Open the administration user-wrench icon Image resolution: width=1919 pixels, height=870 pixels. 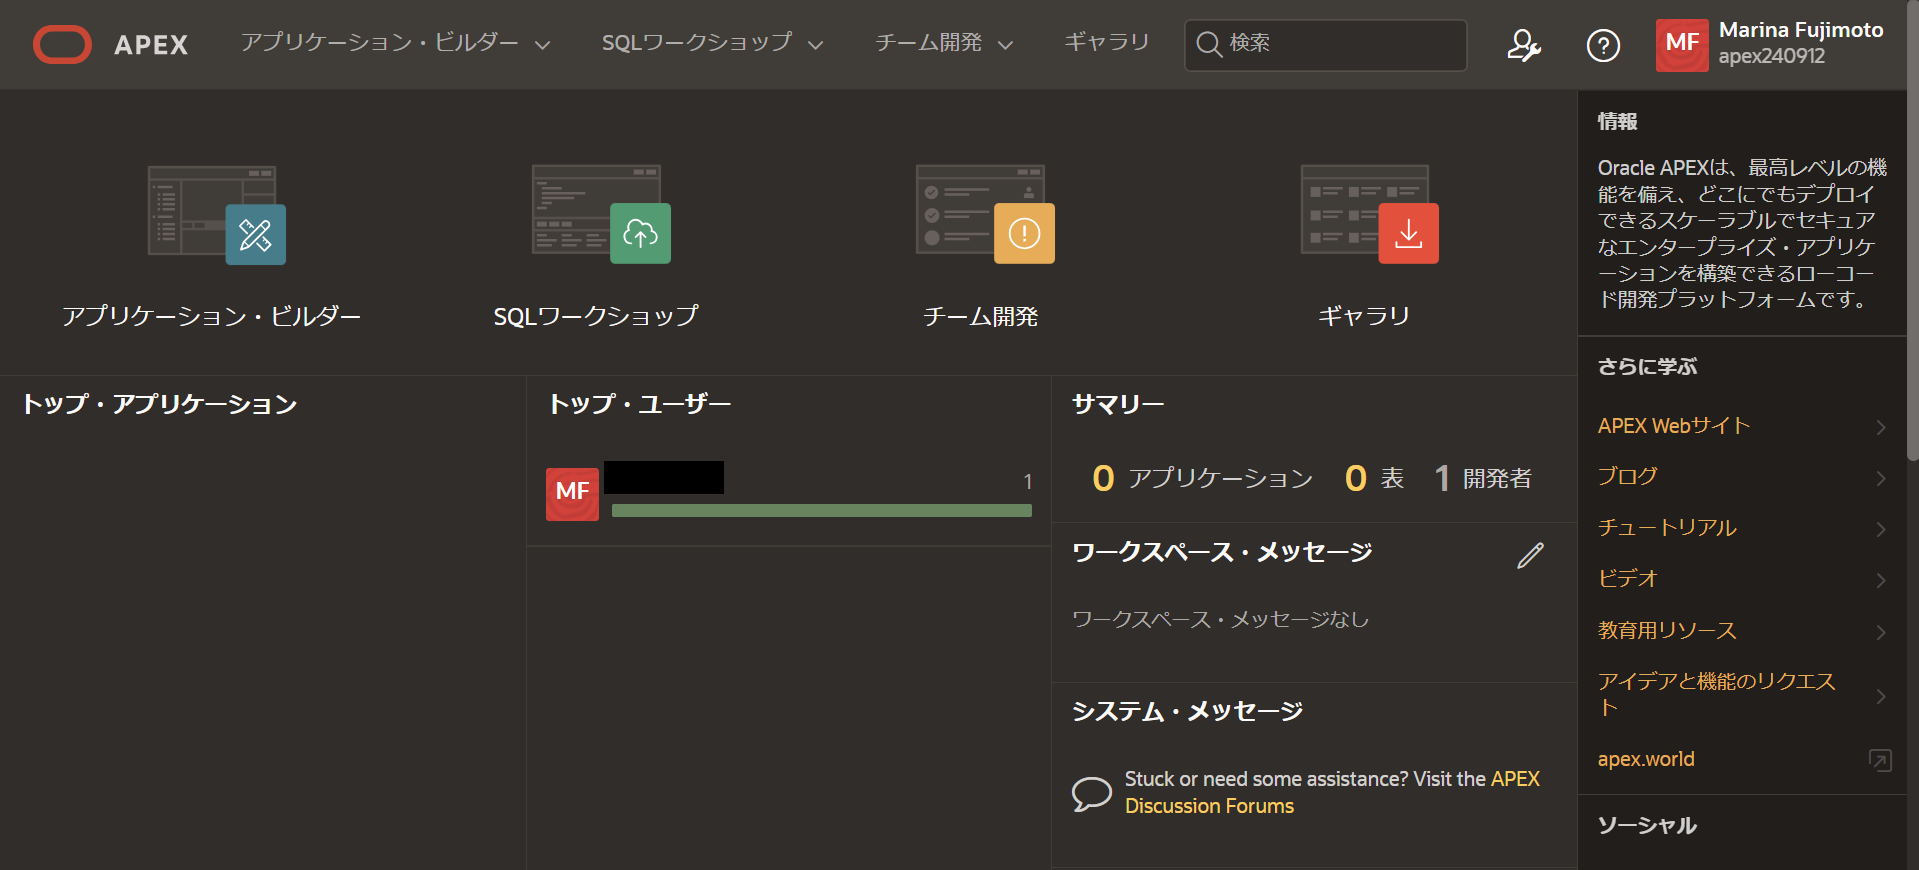(1524, 45)
